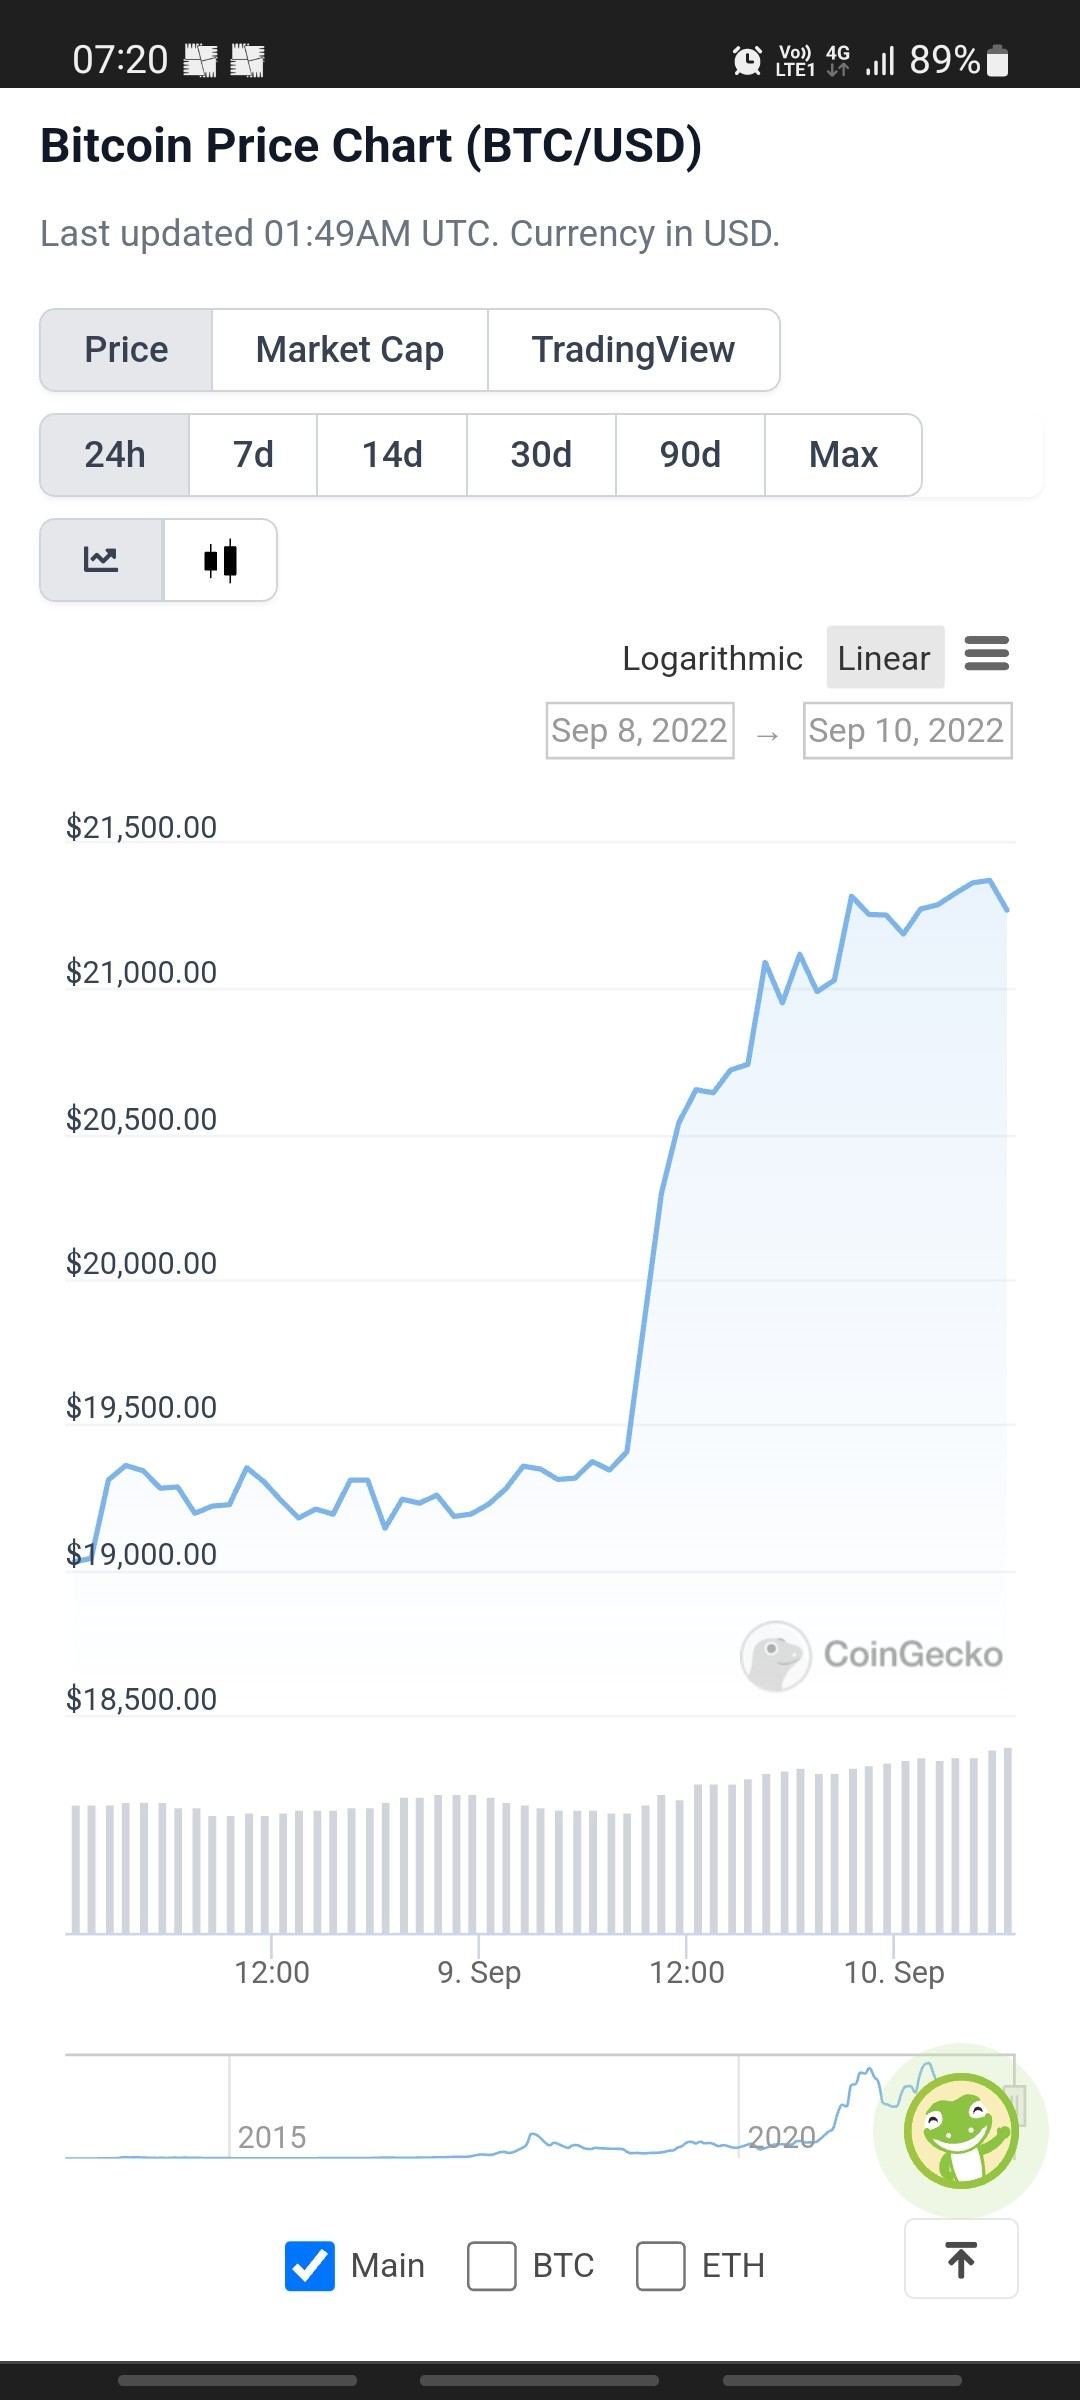The image size is (1080, 2400).
Task: Select Logarithmic scale
Action: (x=712, y=658)
